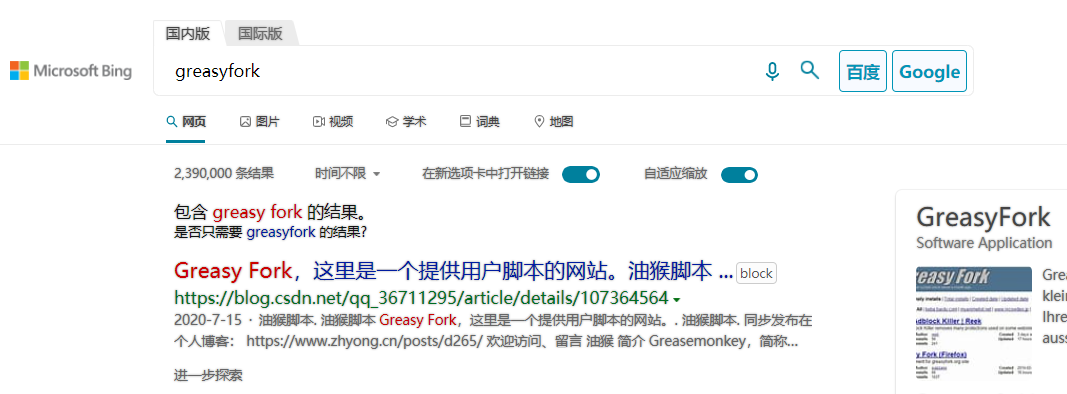
Task: Switch to the 国际版 tab
Action: click(261, 33)
